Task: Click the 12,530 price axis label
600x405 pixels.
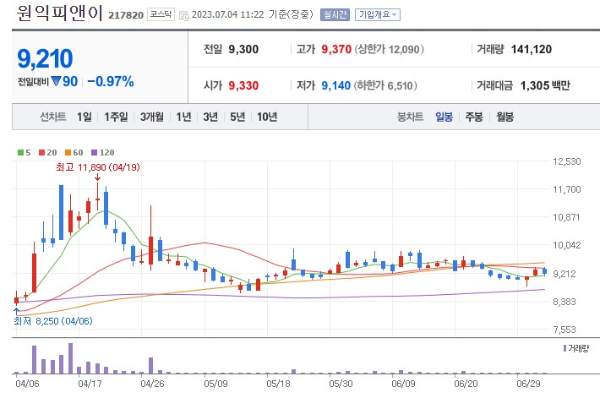Action: (x=567, y=162)
